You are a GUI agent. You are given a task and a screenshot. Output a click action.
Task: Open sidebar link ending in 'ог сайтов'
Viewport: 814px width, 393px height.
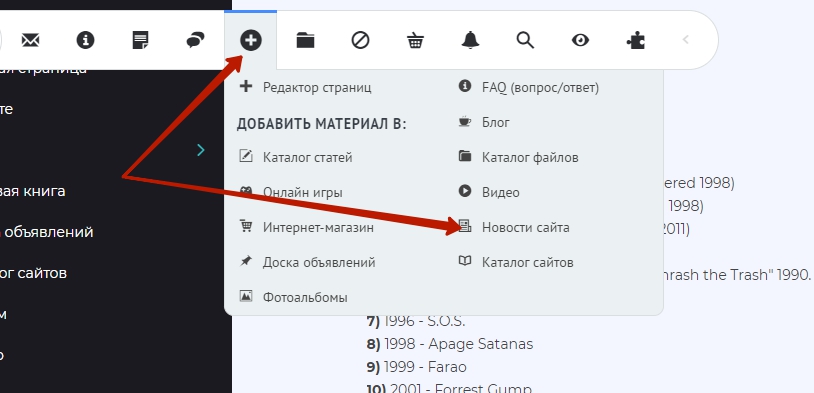click(x=33, y=273)
